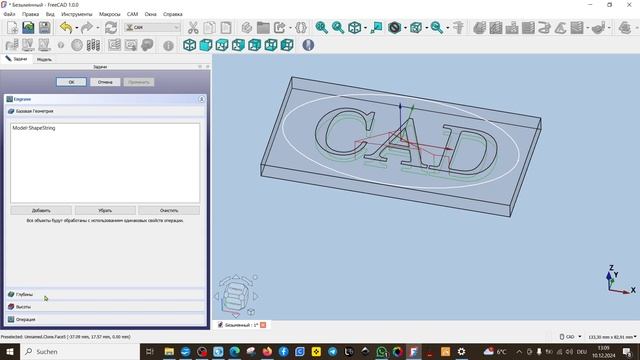
Task: Set isometric view with first cyan cube
Action: point(189,45)
